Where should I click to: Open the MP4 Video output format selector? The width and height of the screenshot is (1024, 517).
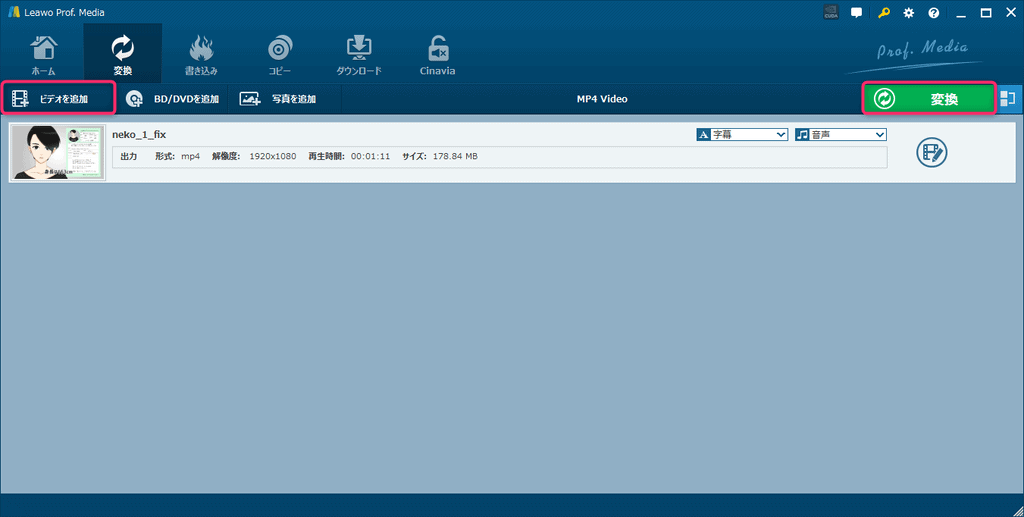click(x=602, y=99)
